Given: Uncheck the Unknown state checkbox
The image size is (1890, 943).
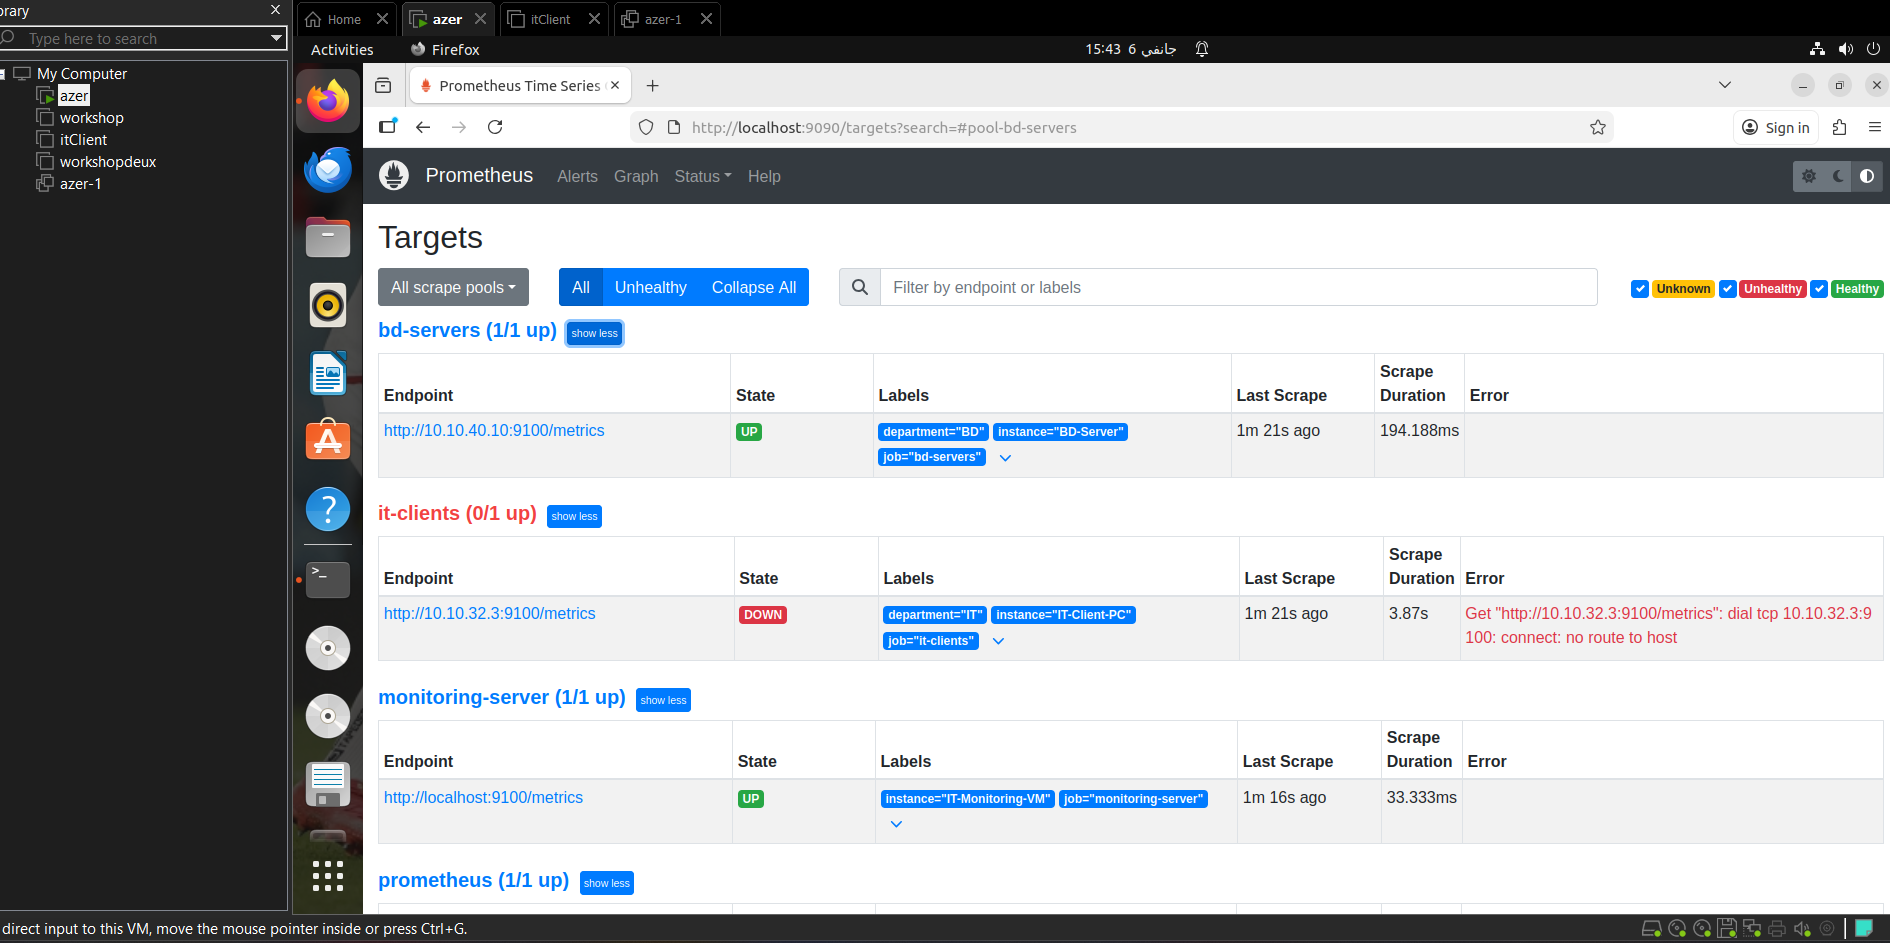Looking at the screenshot, I should 1640,289.
